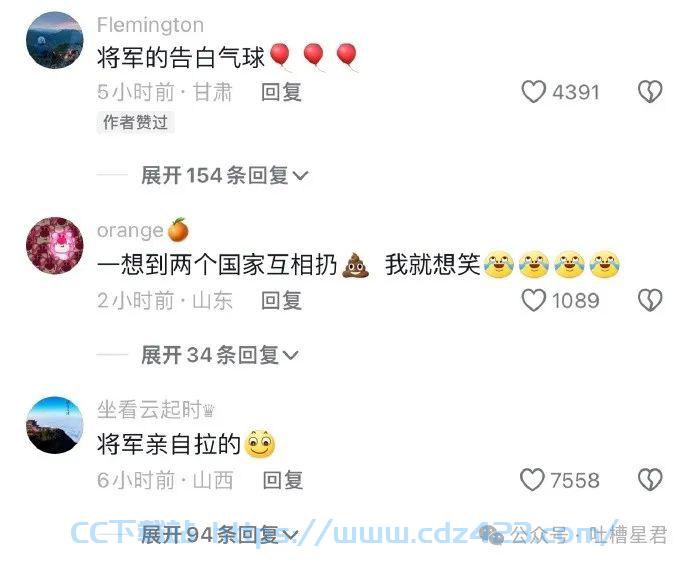The width and height of the screenshot is (690, 563).
Task: Open Flemington's profile avatar
Action: coord(55,40)
